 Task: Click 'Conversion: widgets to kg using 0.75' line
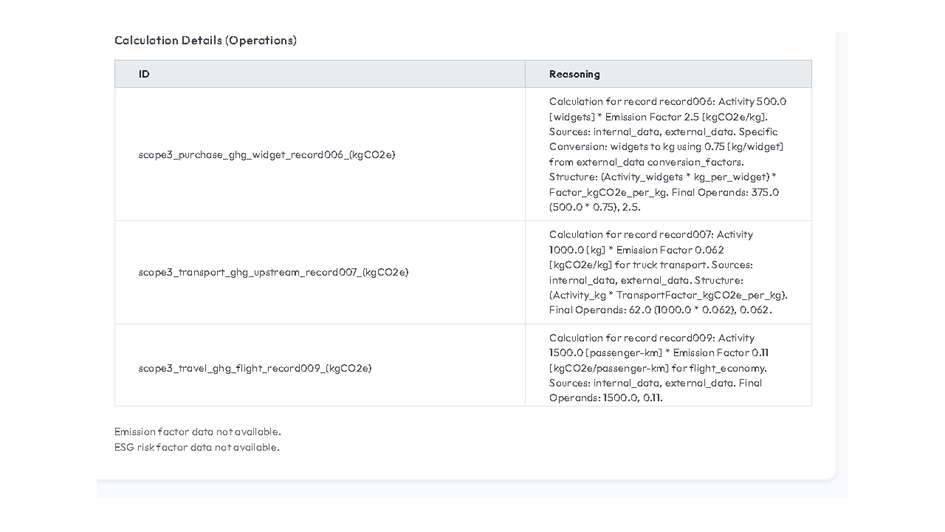click(666, 147)
